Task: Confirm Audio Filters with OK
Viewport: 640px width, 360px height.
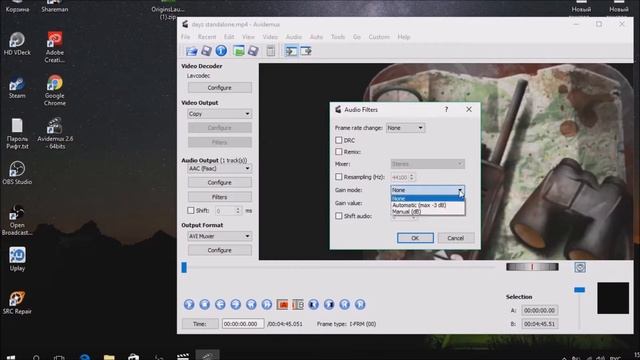Action: pyautogui.click(x=415, y=238)
